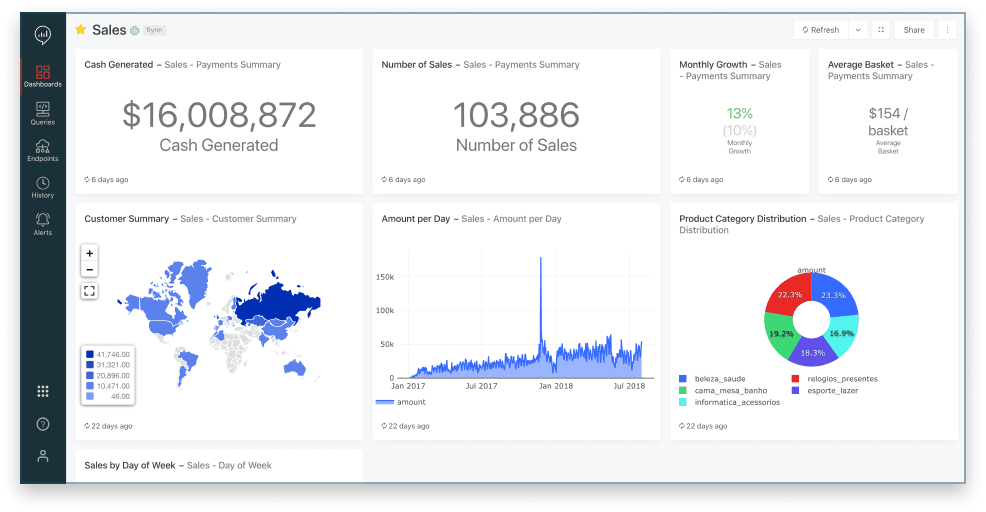Zoom in on the customer map
This screenshot has height=512, width=986.
pos(90,253)
